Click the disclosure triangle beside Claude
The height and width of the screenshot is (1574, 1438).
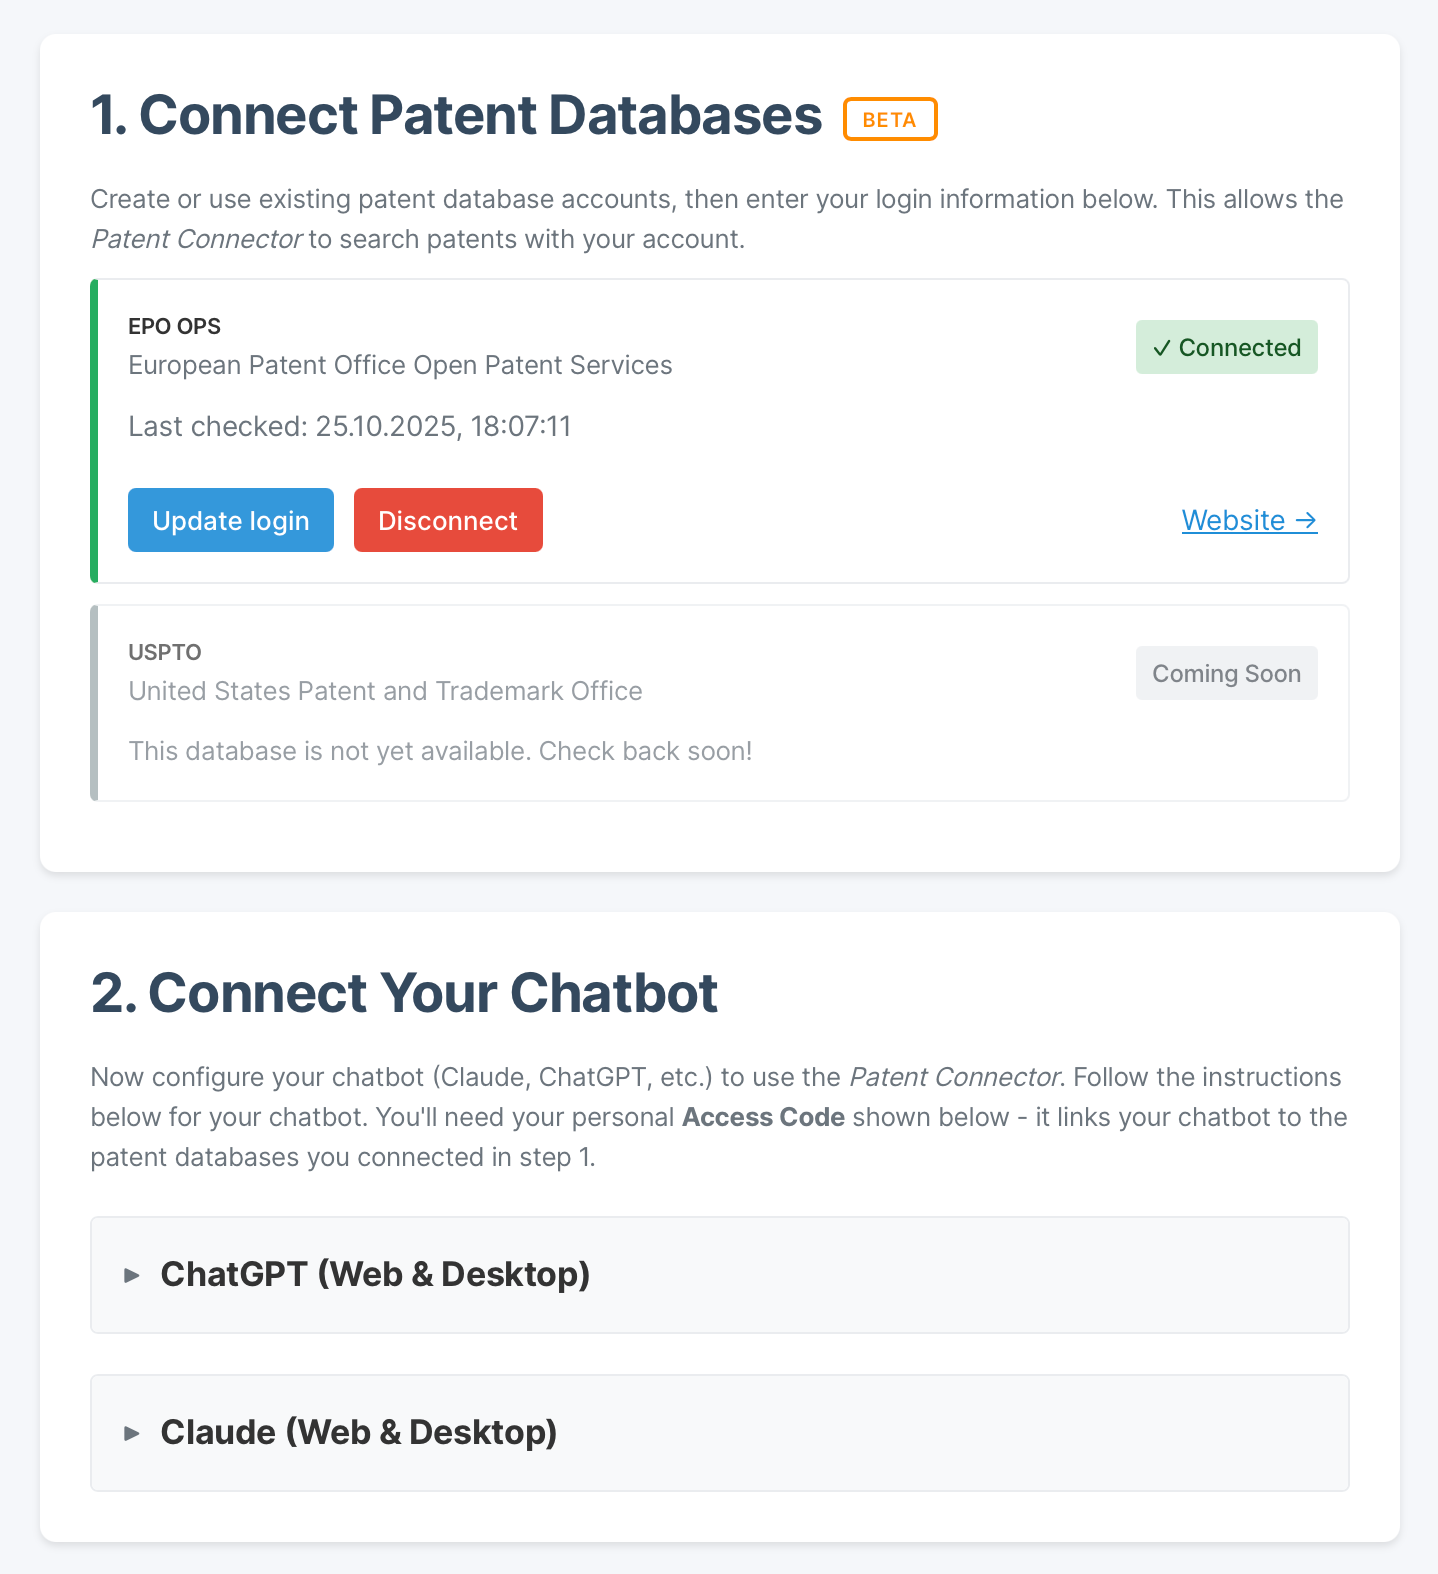coord(132,1433)
